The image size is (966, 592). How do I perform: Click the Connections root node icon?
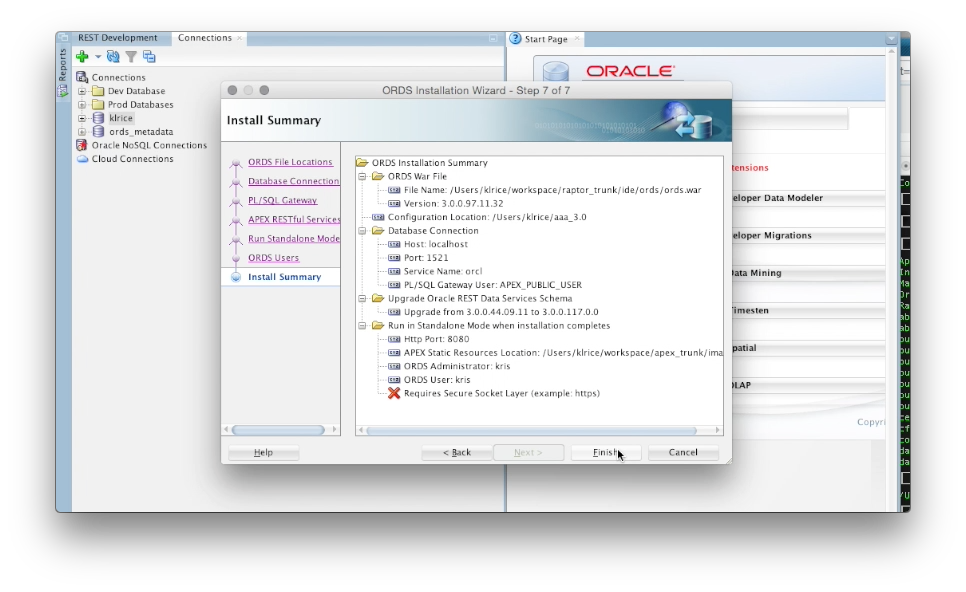pos(82,77)
